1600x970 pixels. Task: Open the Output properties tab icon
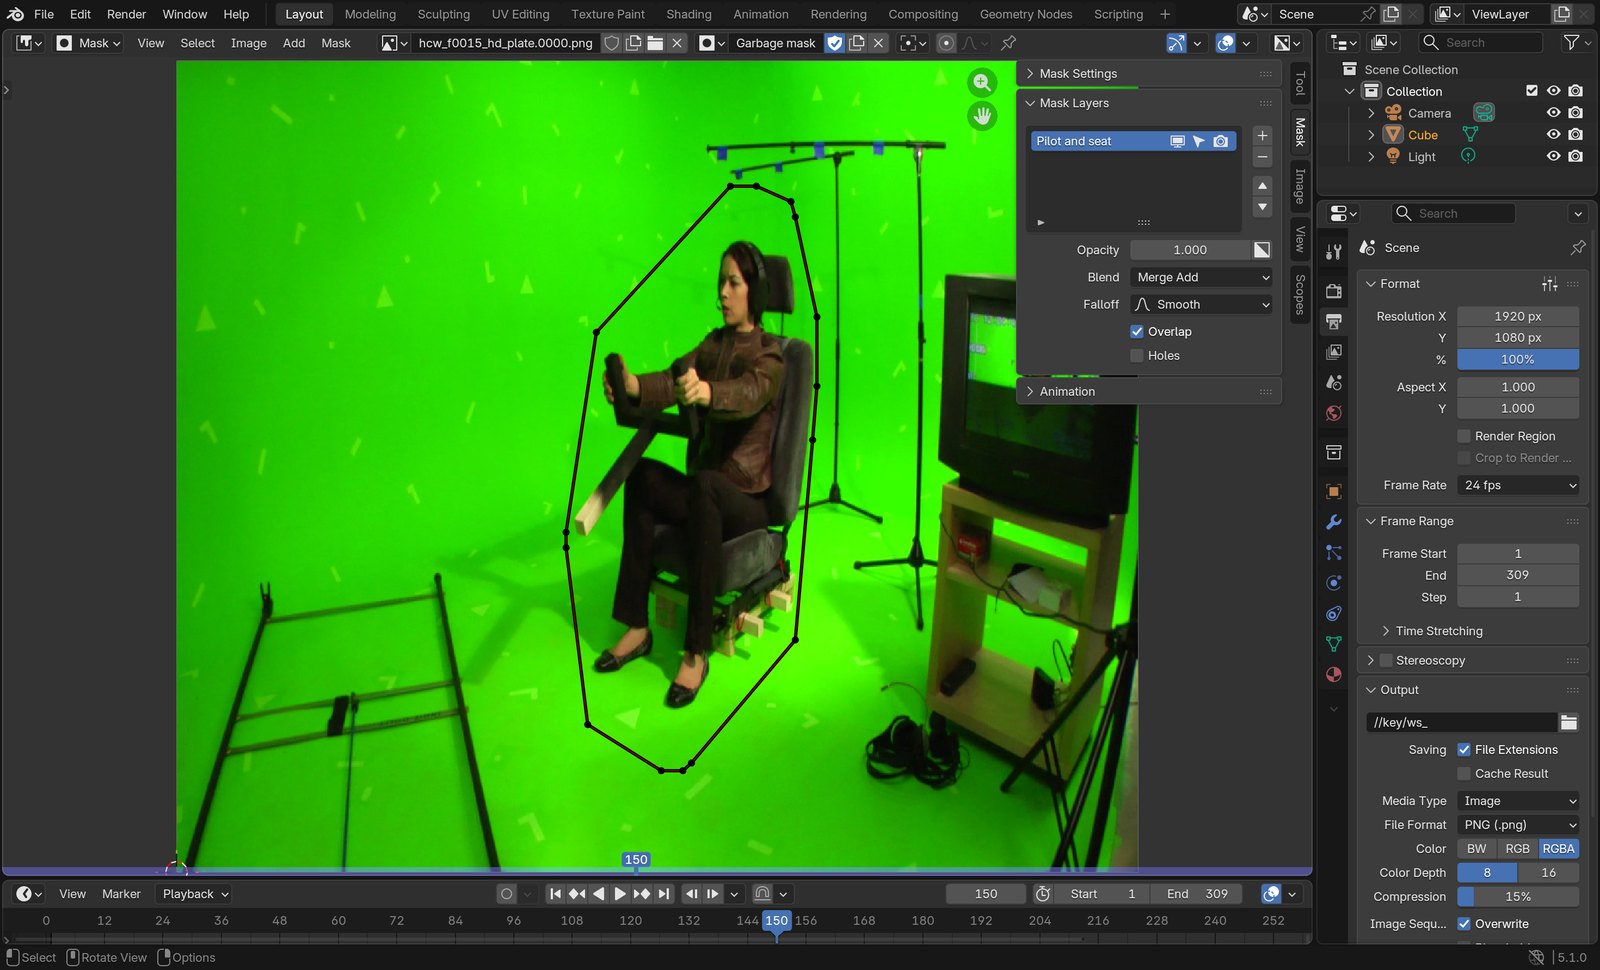[1334, 321]
